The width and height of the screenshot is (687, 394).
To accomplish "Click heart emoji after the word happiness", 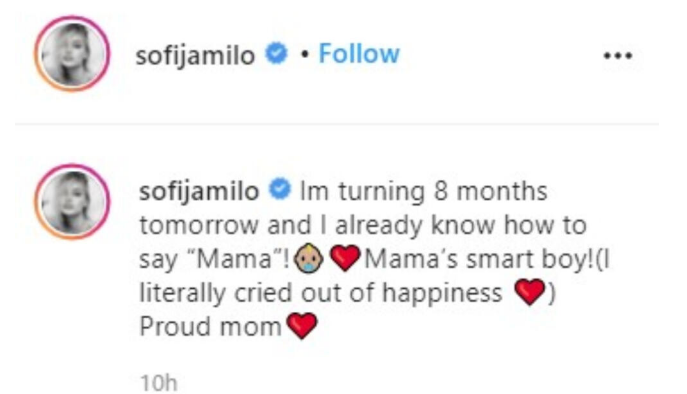I will tap(530, 292).
